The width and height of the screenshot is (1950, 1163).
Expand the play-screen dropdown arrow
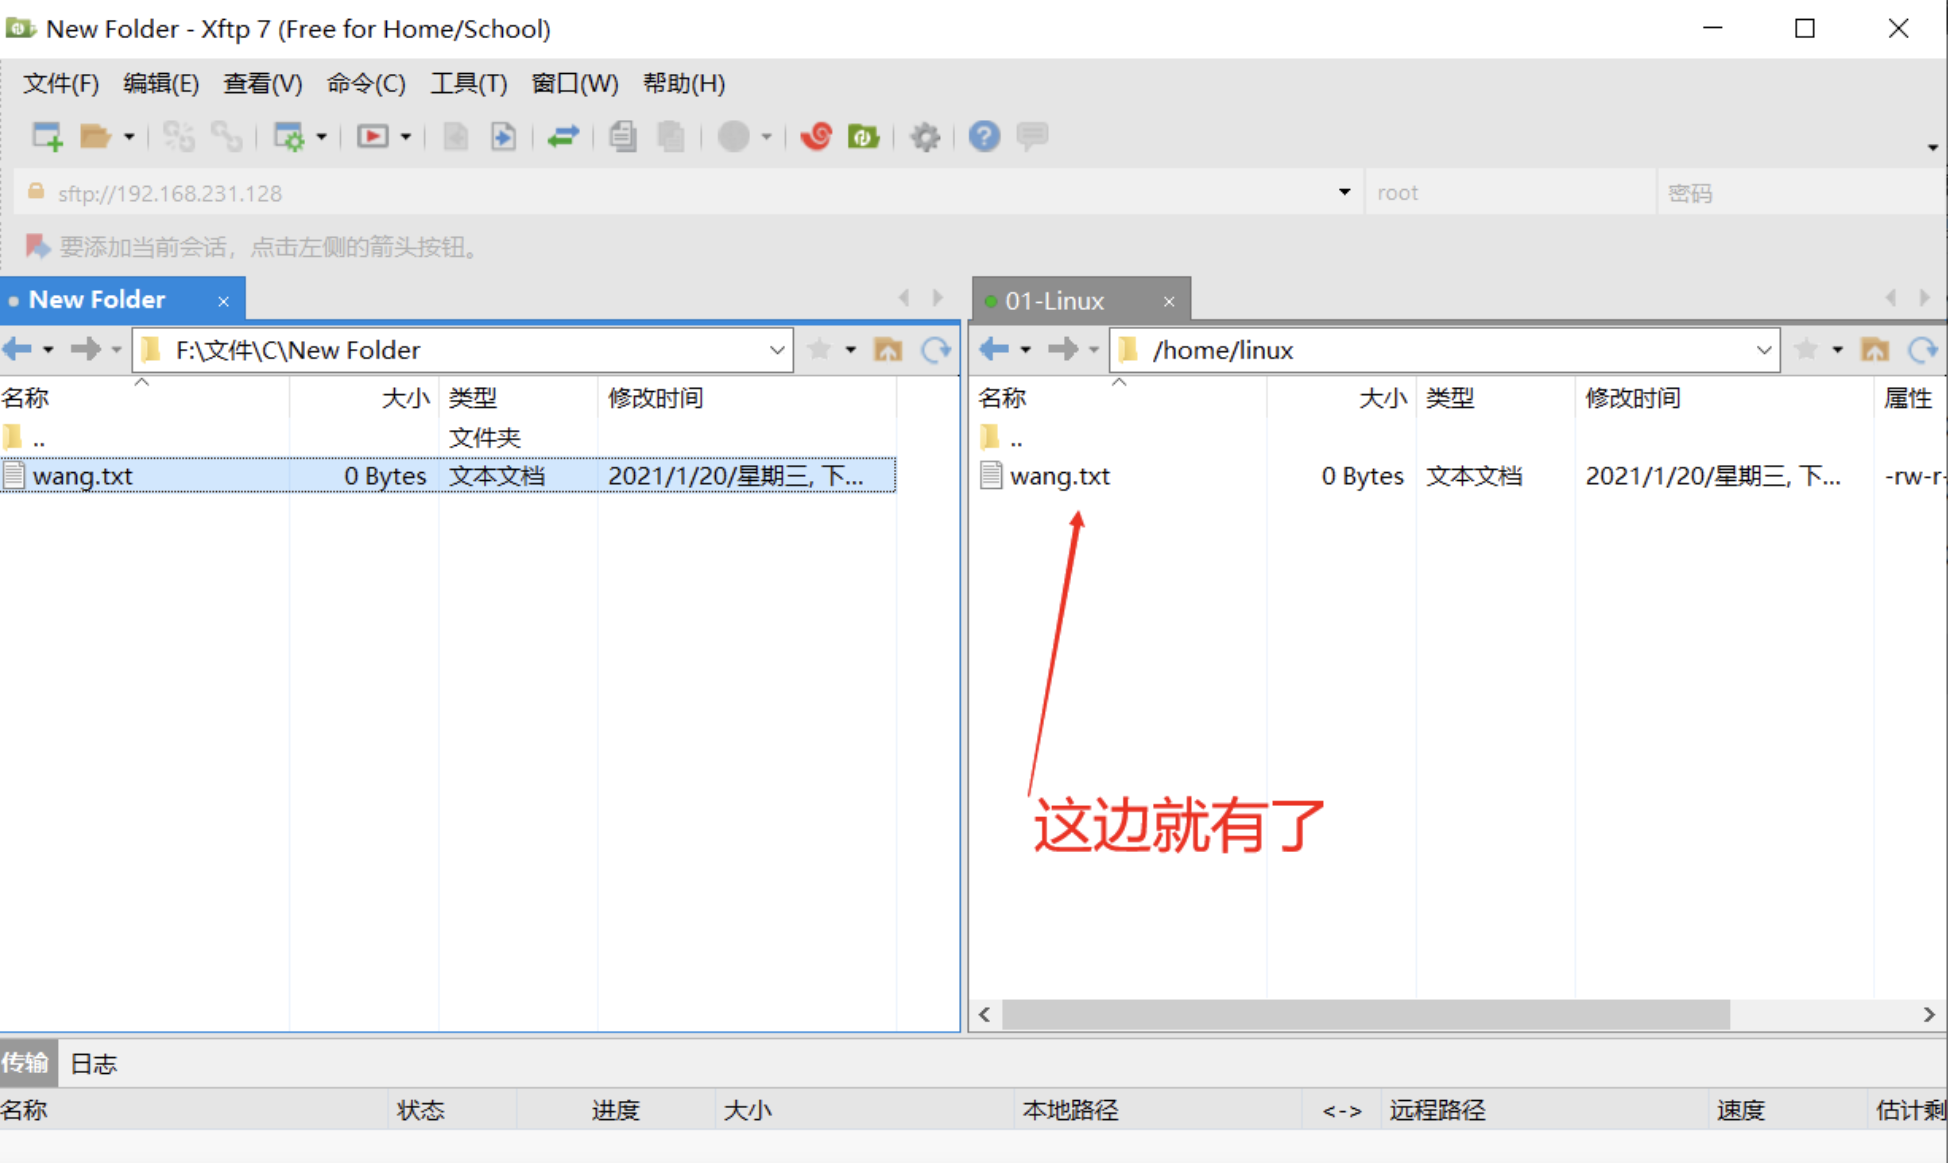(405, 137)
